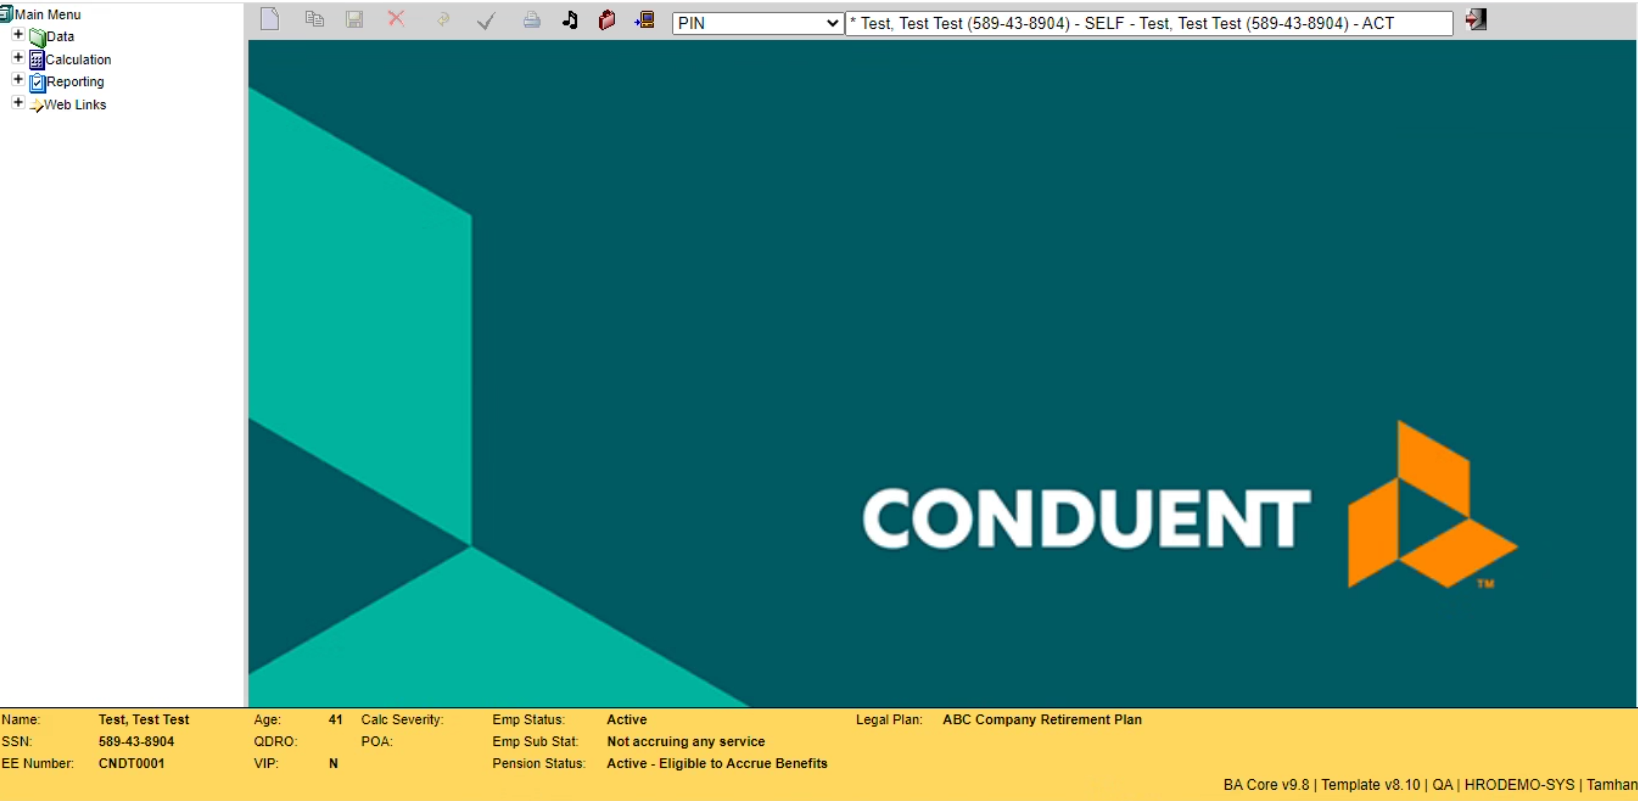The height and width of the screenshot is (801, 1638).
Task: Click the name value 'Test, Test Test' in the status bar
Action: tap(144, 719)
